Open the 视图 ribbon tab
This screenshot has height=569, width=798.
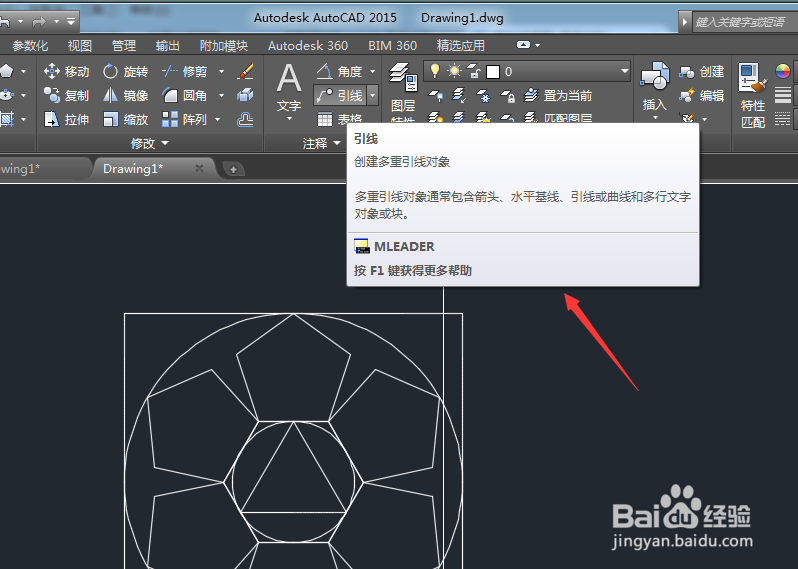click(79, 46)
